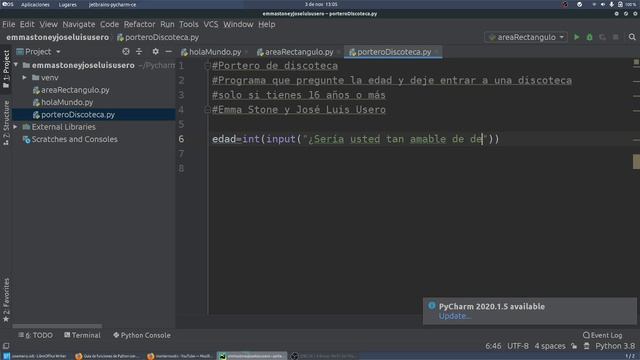
Task: Open the Terminal tool window
Action: pyautogui.click(x=82, y=335)
